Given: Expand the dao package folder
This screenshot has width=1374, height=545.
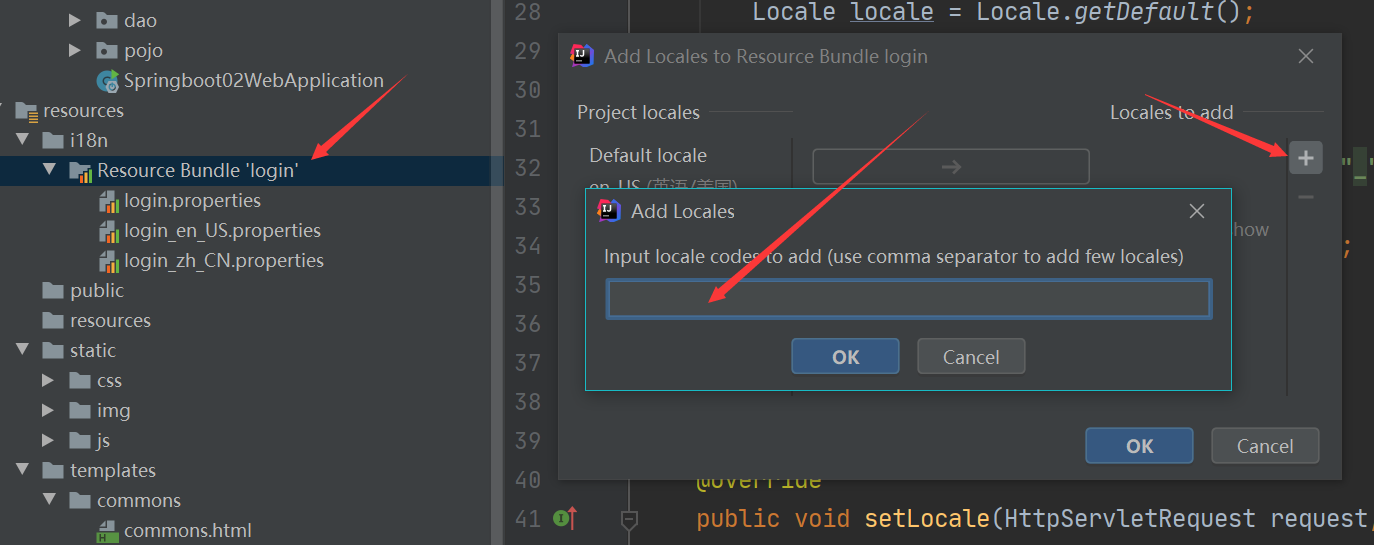Looking at the screenshot, I should coord(75,20).
